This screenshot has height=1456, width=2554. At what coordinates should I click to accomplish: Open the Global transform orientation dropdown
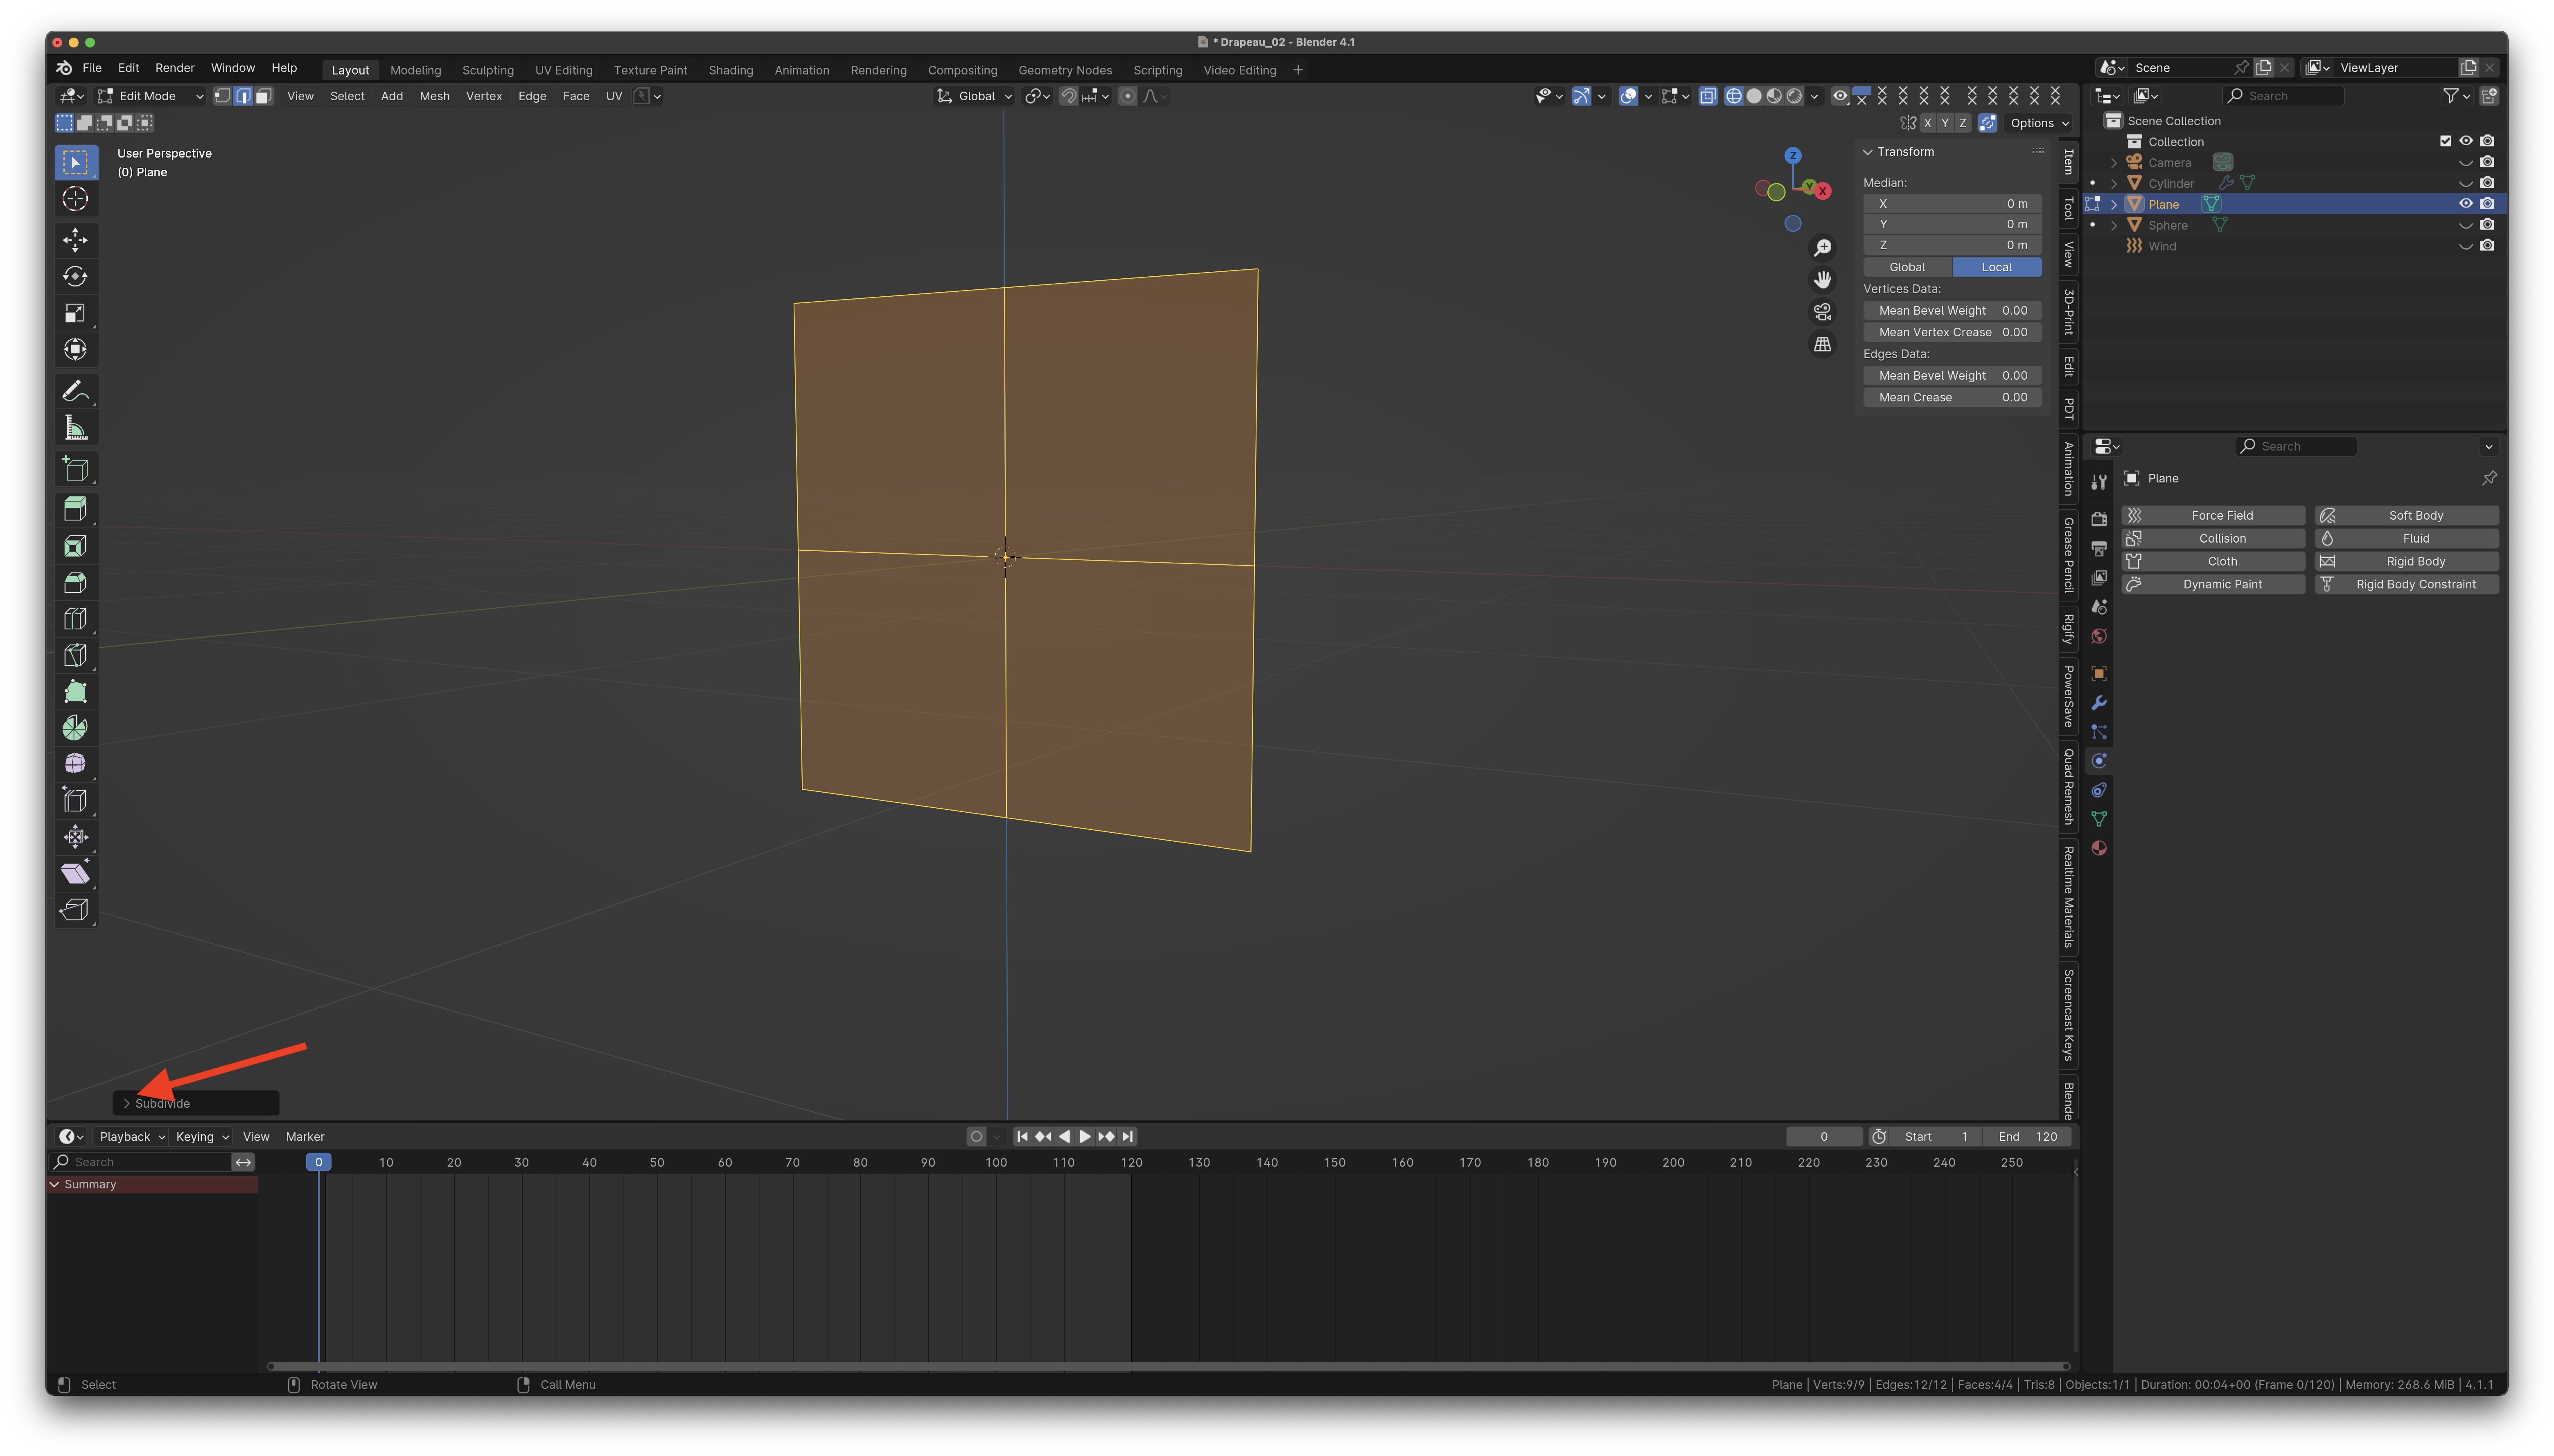pyautogui.click(x=974, y=96)
